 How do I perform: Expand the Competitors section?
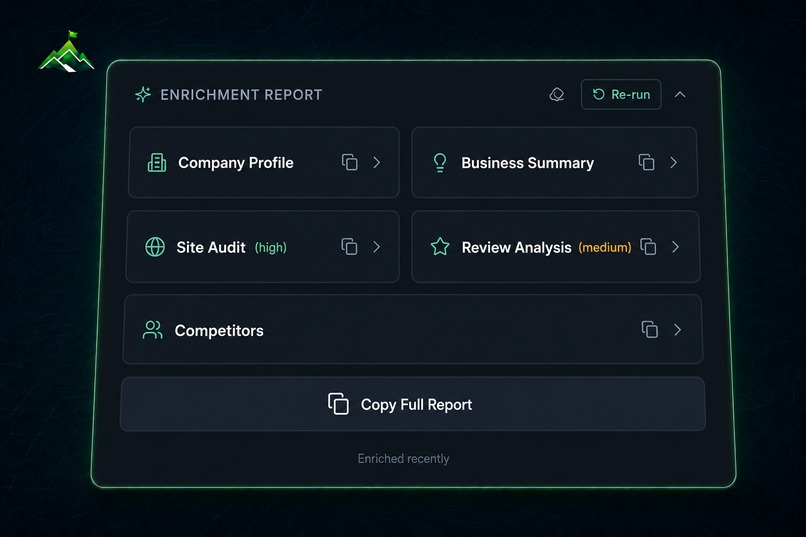pos(677,329)
